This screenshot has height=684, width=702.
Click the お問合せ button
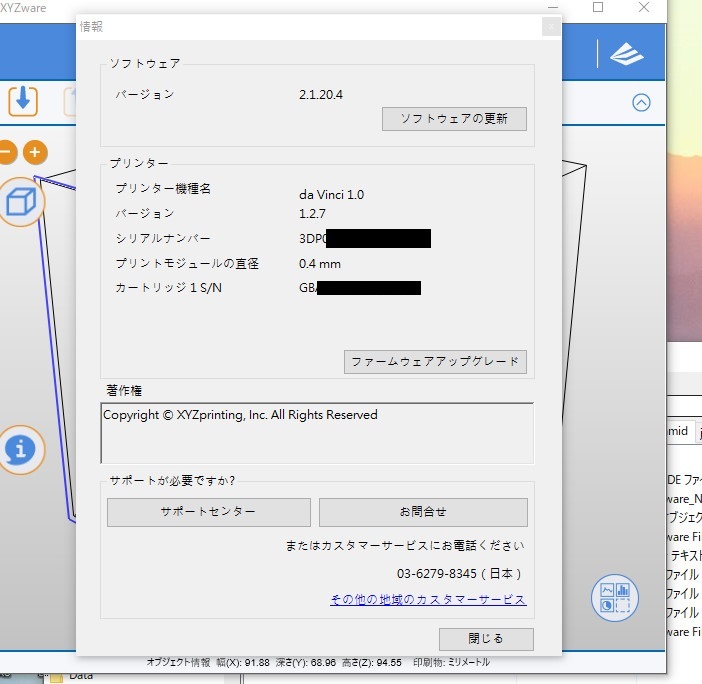point(423,512)
